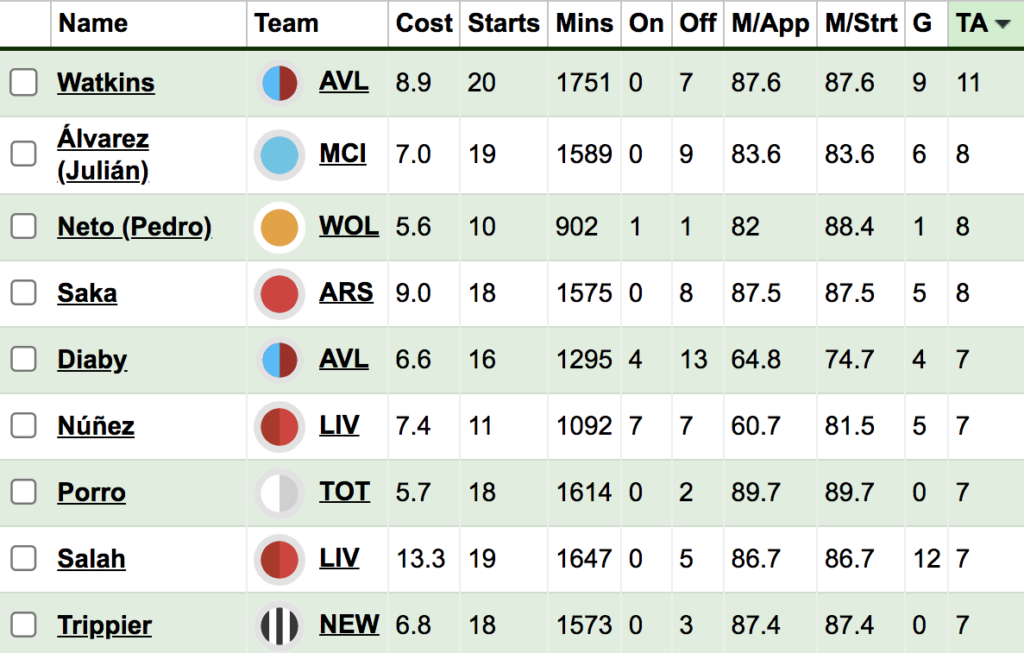Tick the checkbox for Watkins
1024x653 pixels.
click(x=23, y=83)
